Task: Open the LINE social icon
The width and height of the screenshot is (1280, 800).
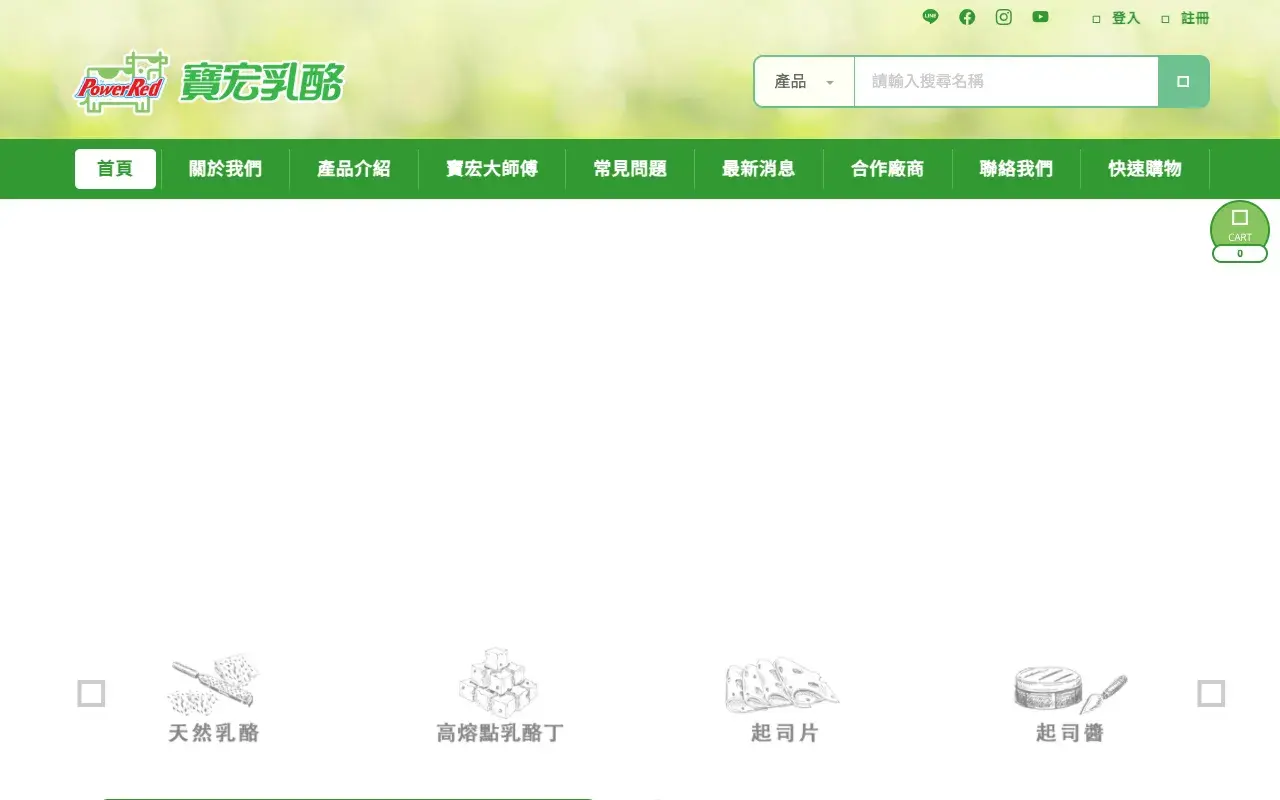Action: [930, 17]
